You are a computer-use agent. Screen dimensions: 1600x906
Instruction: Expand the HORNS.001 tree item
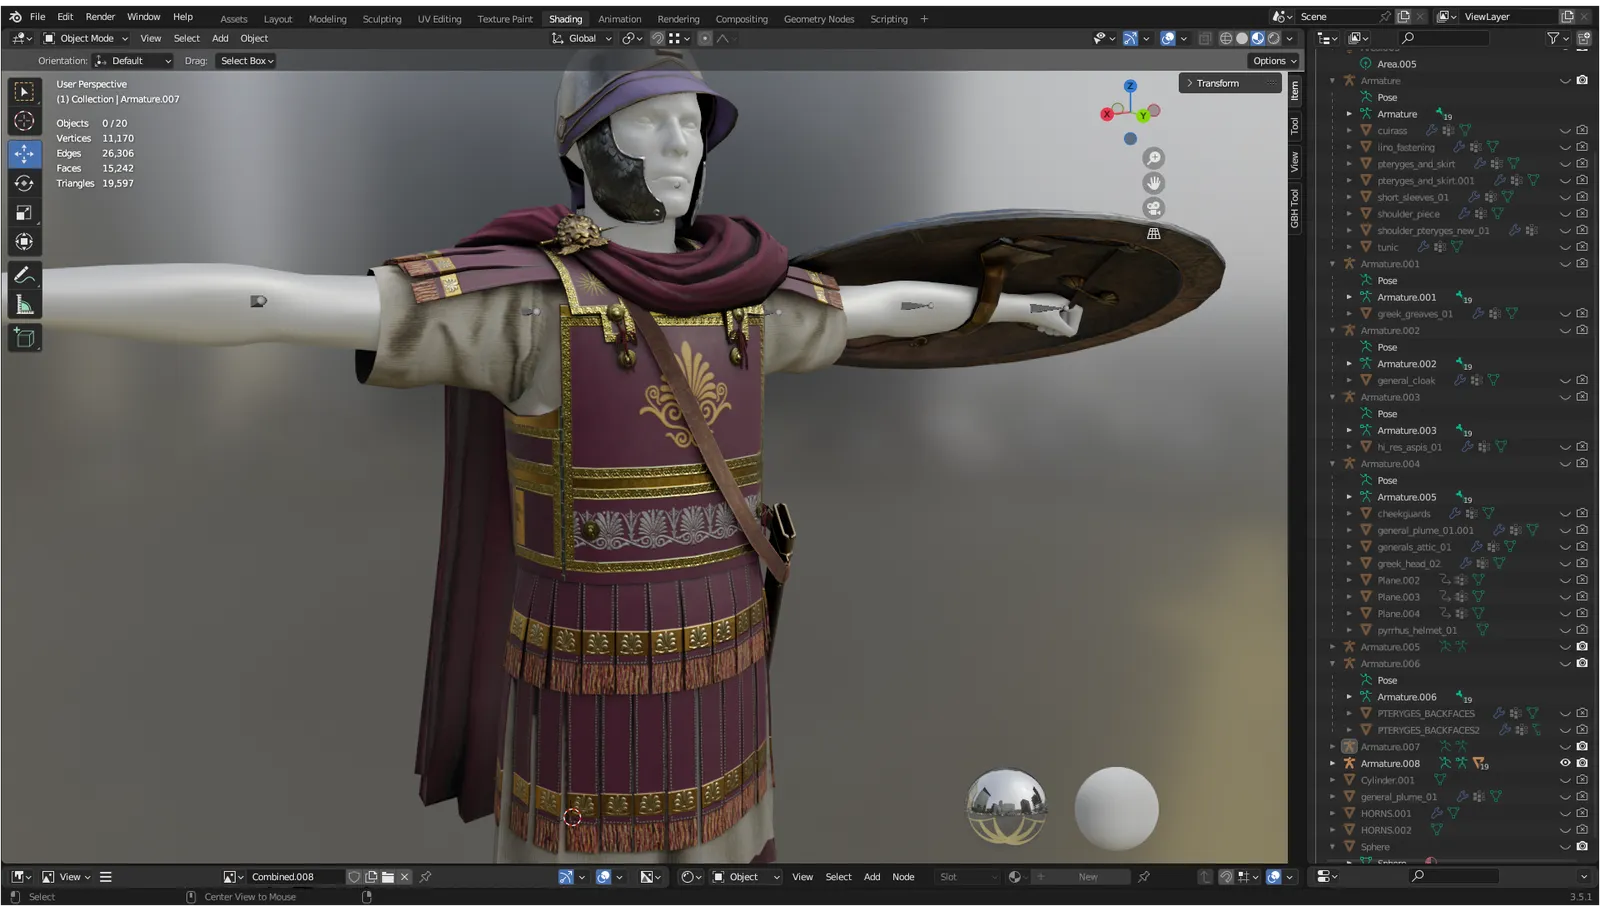coord(1332,813)
